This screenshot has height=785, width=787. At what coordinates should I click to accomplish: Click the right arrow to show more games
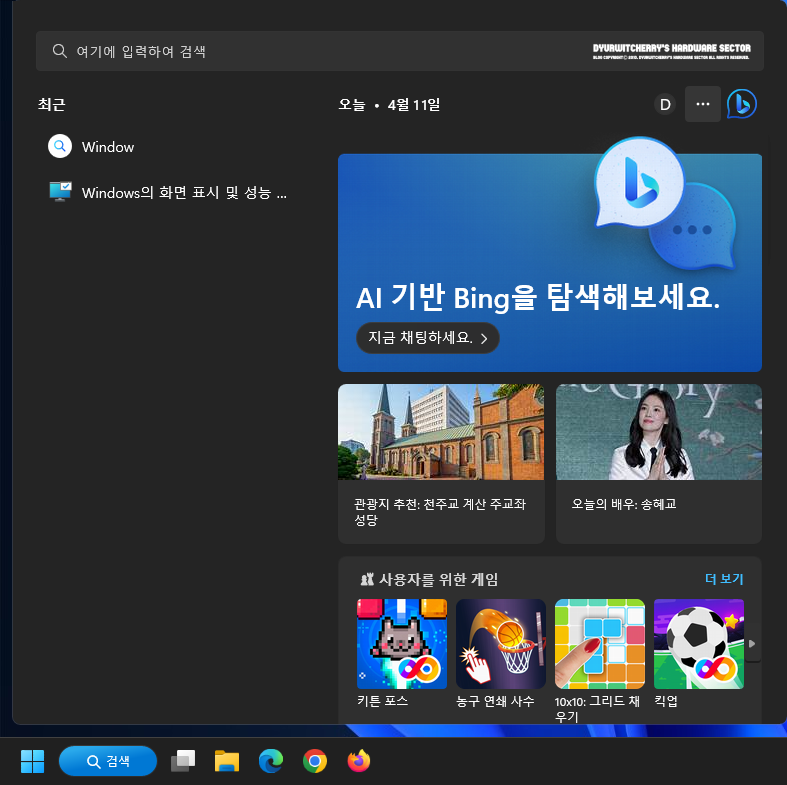pos(752,643)
